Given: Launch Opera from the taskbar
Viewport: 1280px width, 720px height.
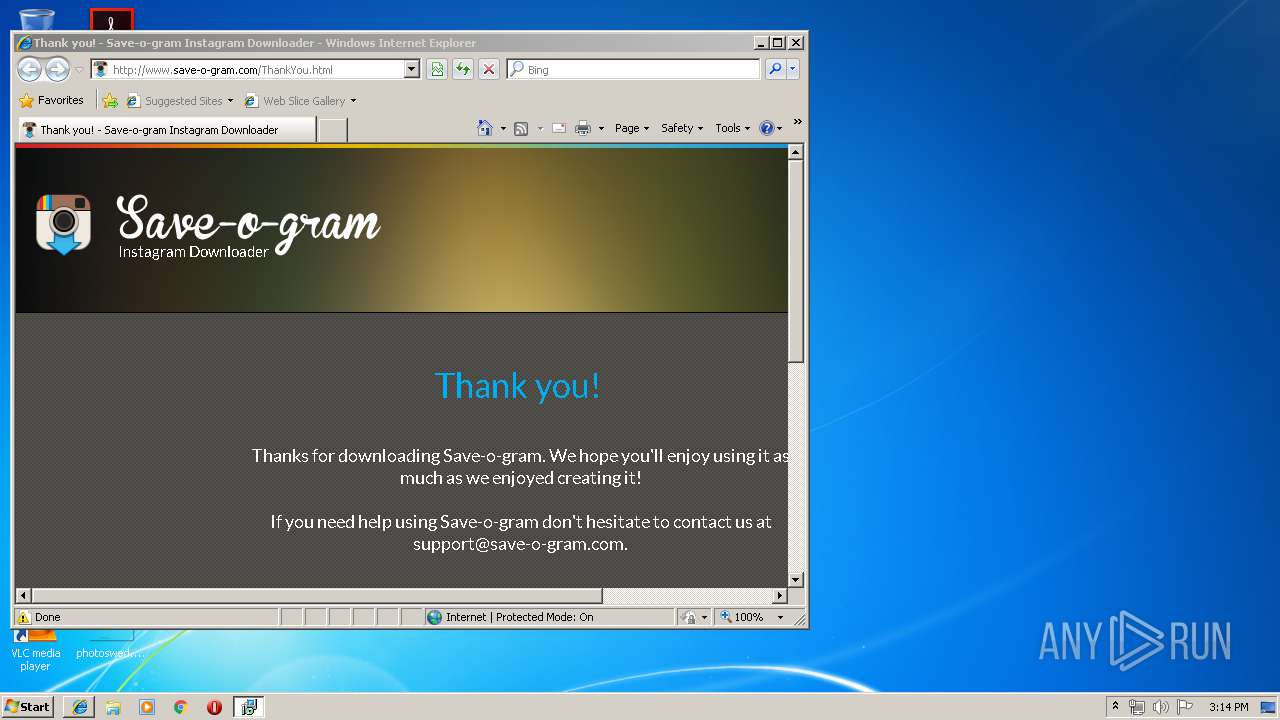Looking at the screenshot, I should pyautogui.click(x=214, y=707).
